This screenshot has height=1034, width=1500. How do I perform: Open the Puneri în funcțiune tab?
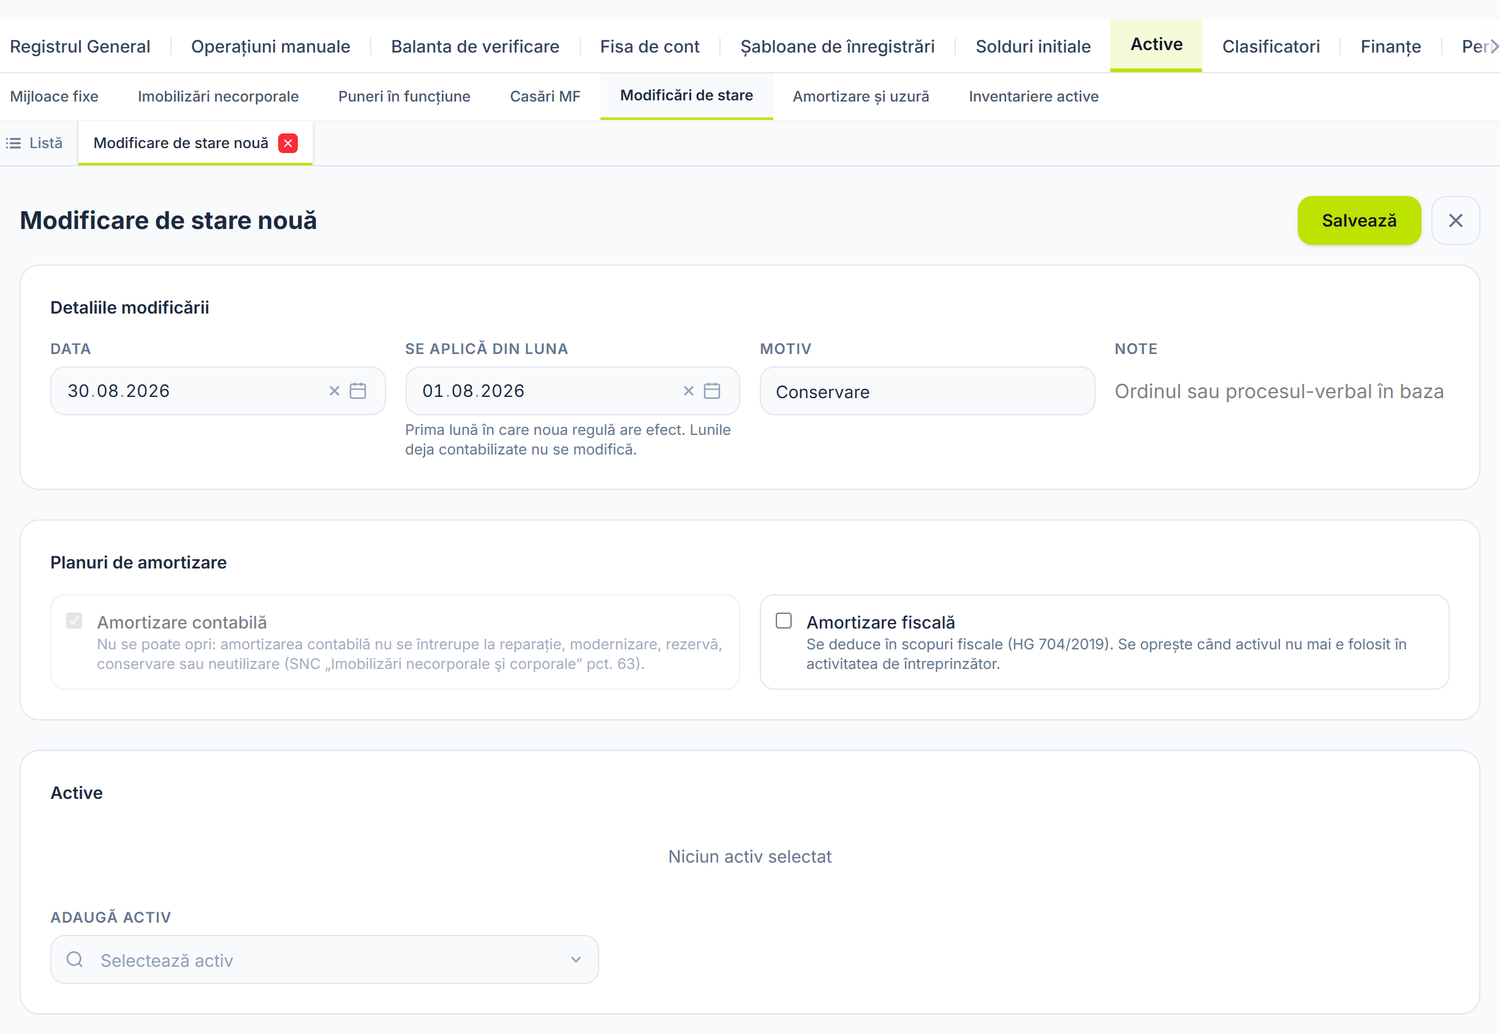point(404,96)
